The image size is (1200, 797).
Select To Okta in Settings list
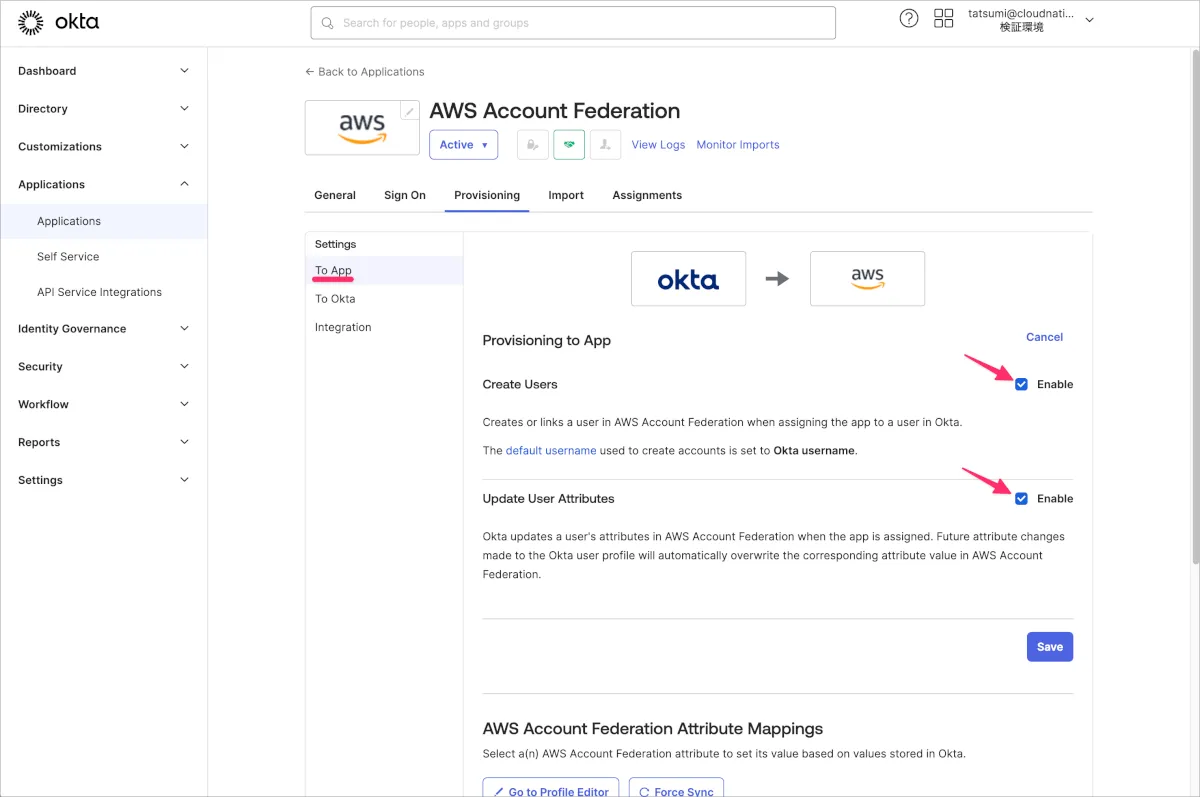(x=335, y=299)
